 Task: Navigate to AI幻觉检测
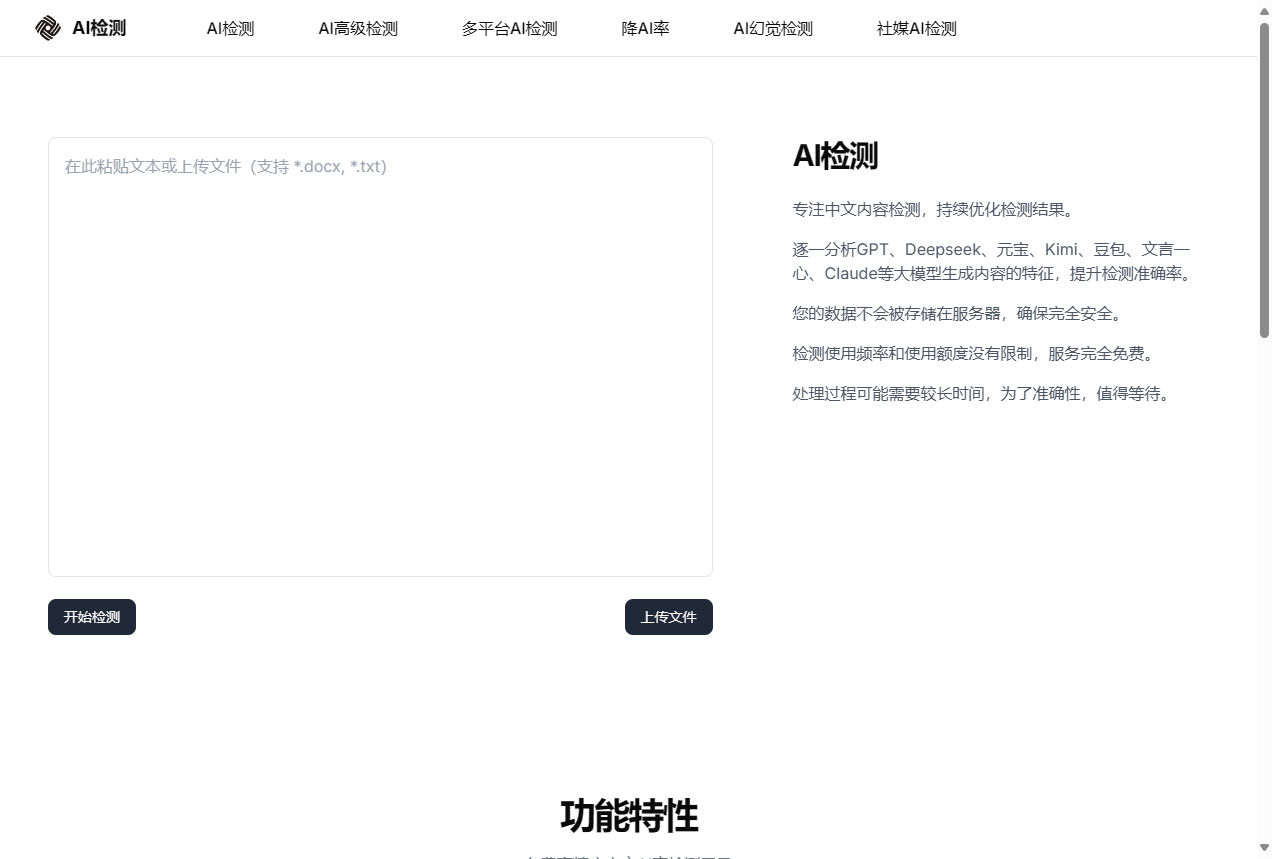(772, 29)
